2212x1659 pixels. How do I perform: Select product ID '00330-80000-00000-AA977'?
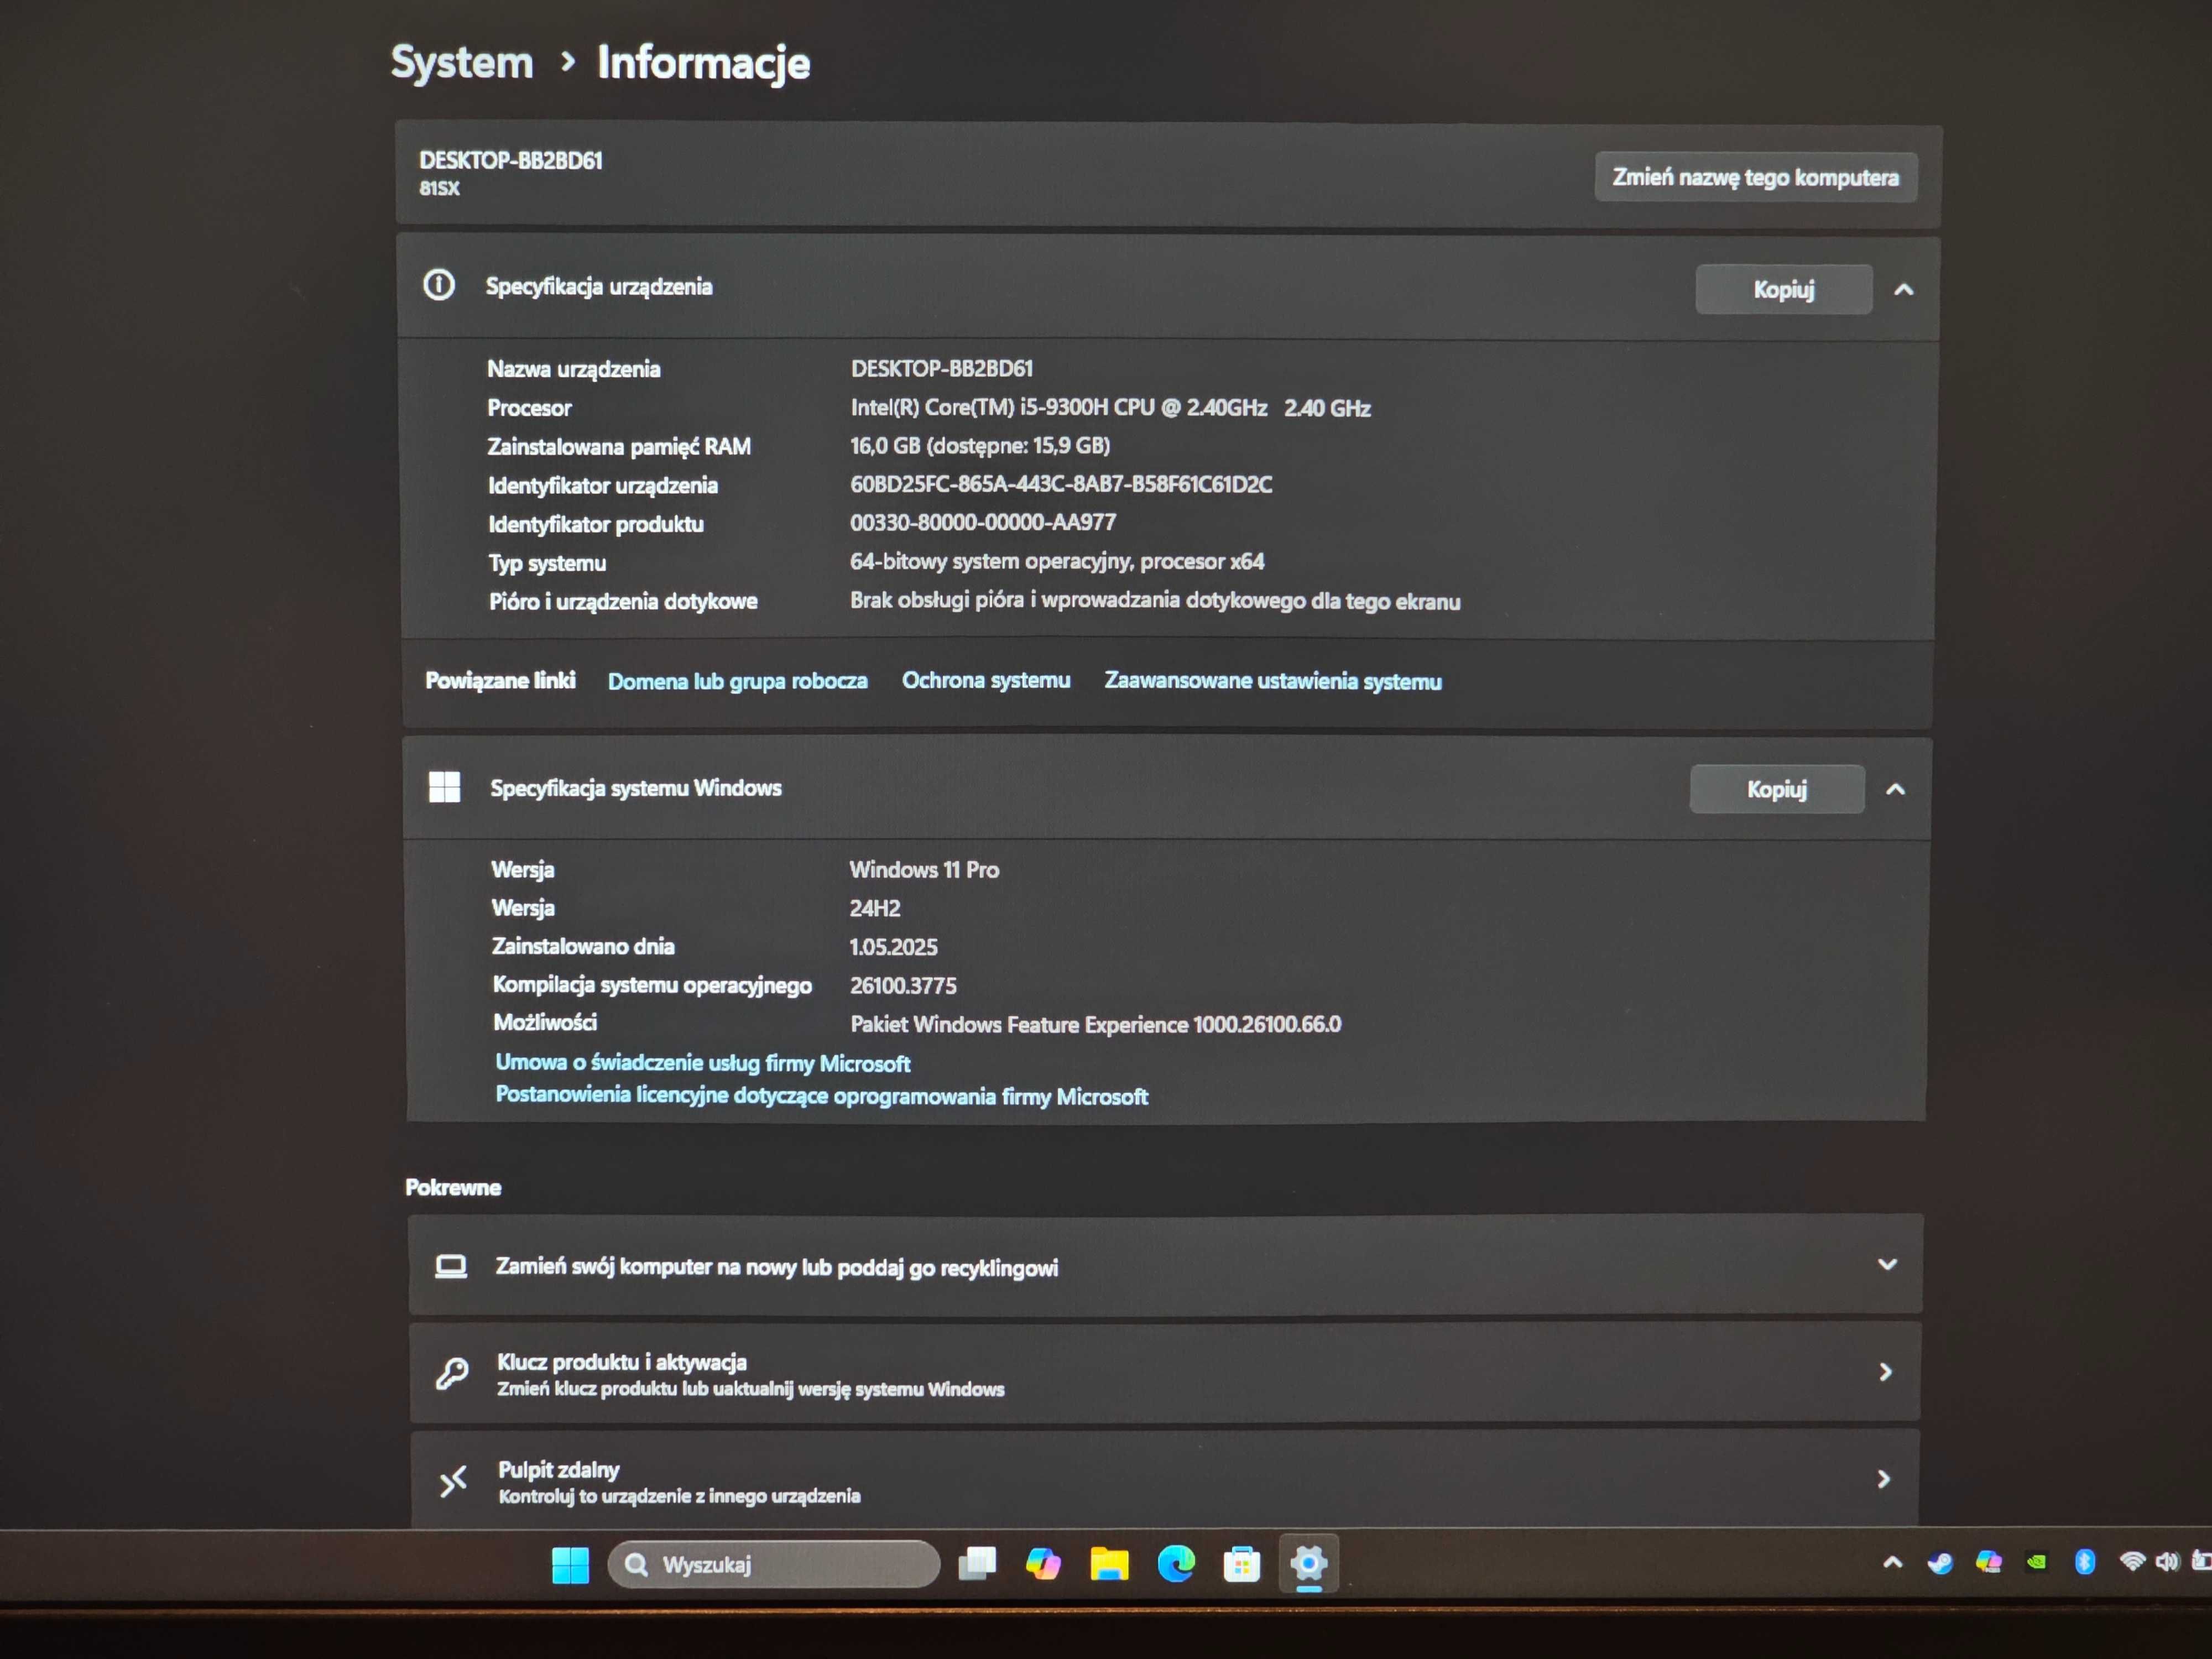click(983, 522)
